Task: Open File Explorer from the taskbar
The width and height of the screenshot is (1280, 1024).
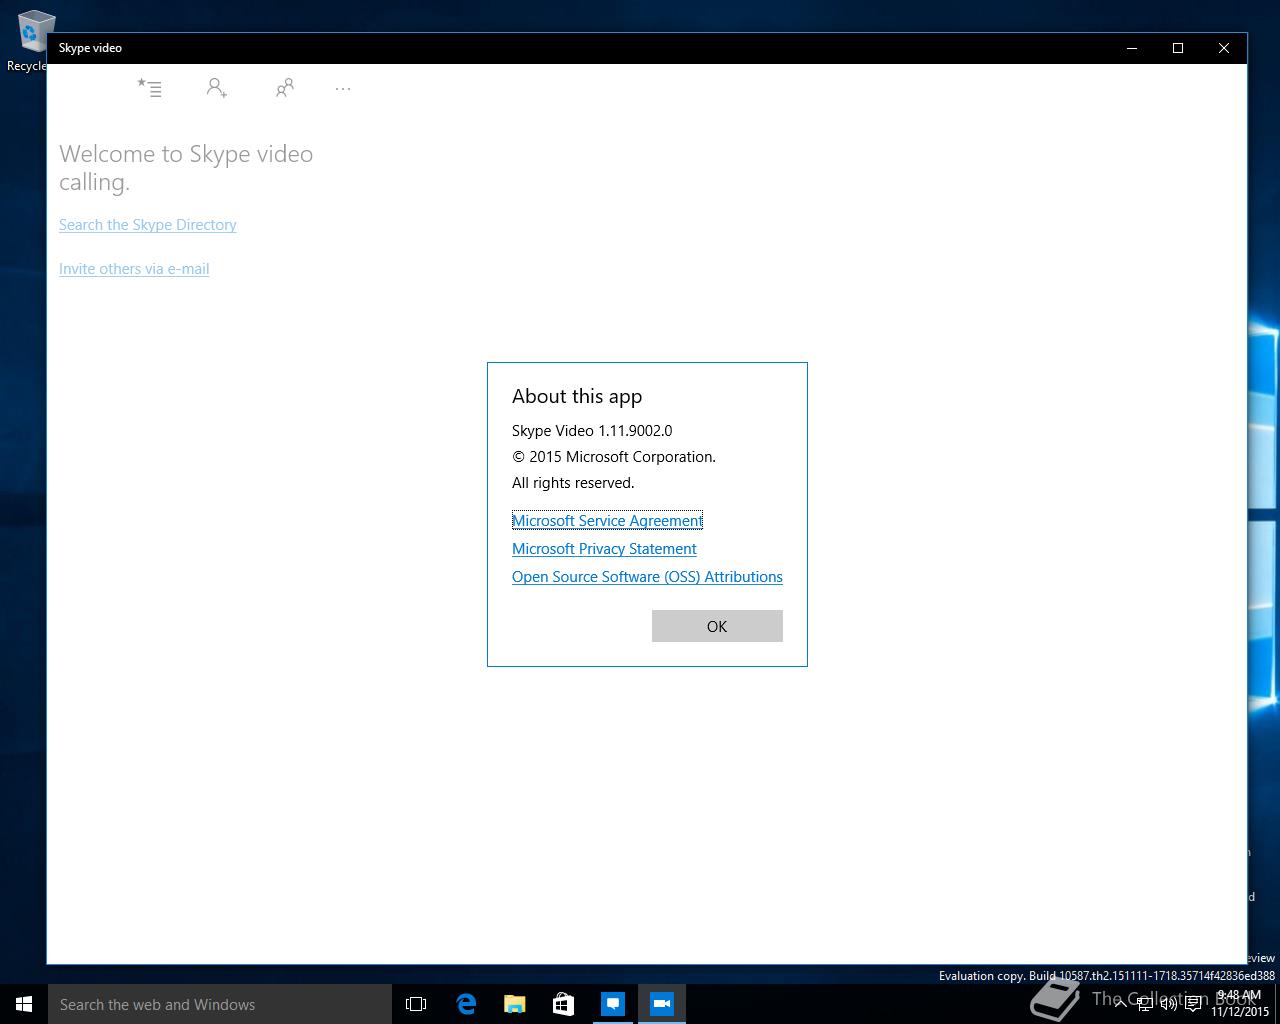Action: click(515, 1004)
